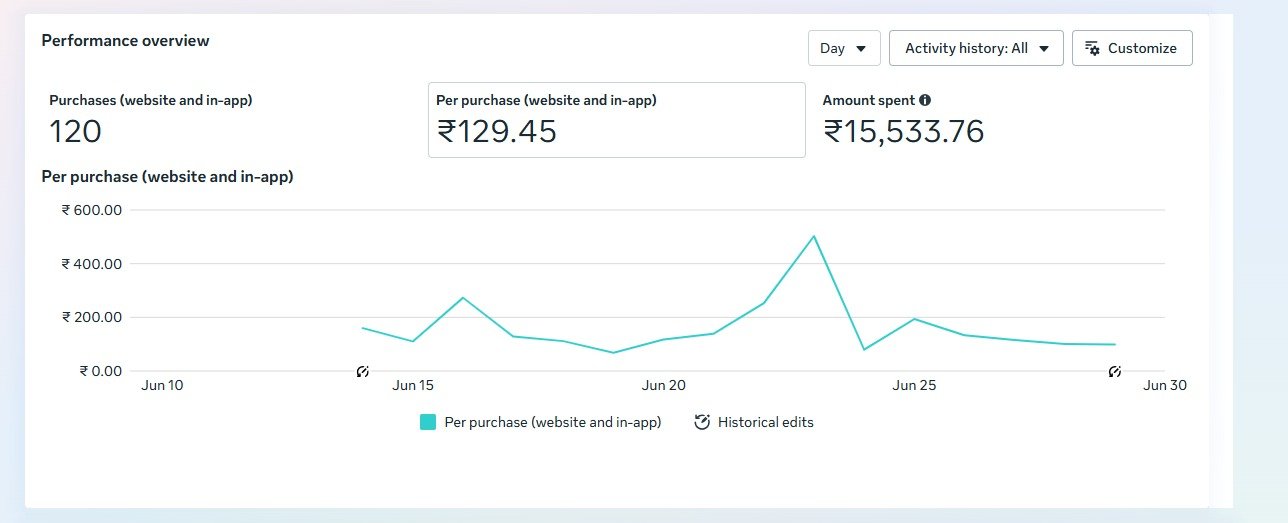Click the Customize button
Viewport: 1288px width, 523px height.
1131,48
